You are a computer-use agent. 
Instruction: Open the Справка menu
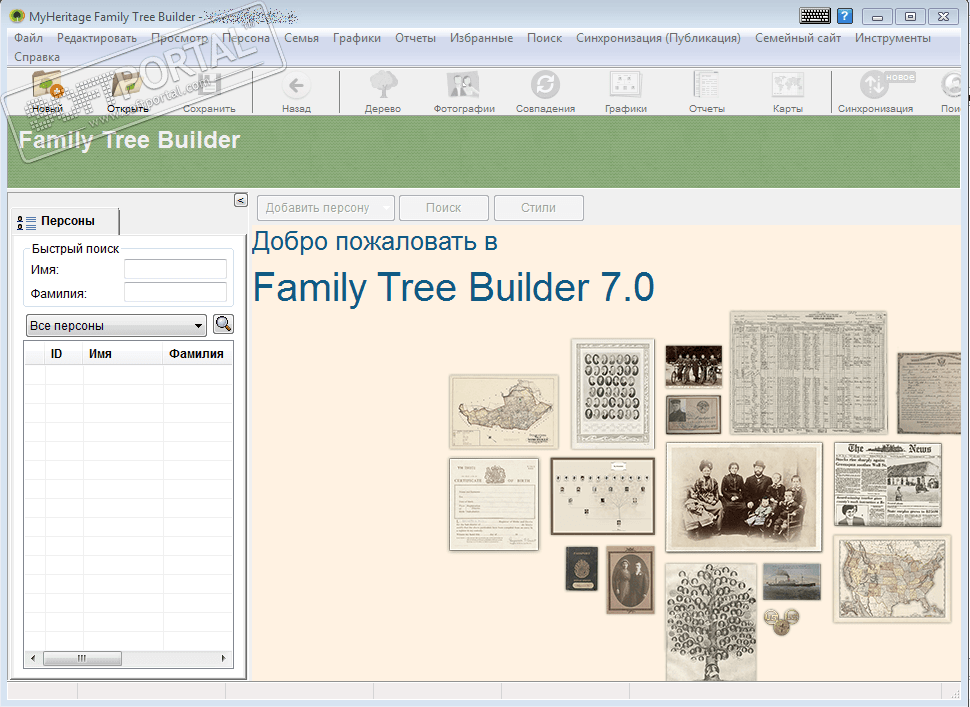[x=37, y=57]
